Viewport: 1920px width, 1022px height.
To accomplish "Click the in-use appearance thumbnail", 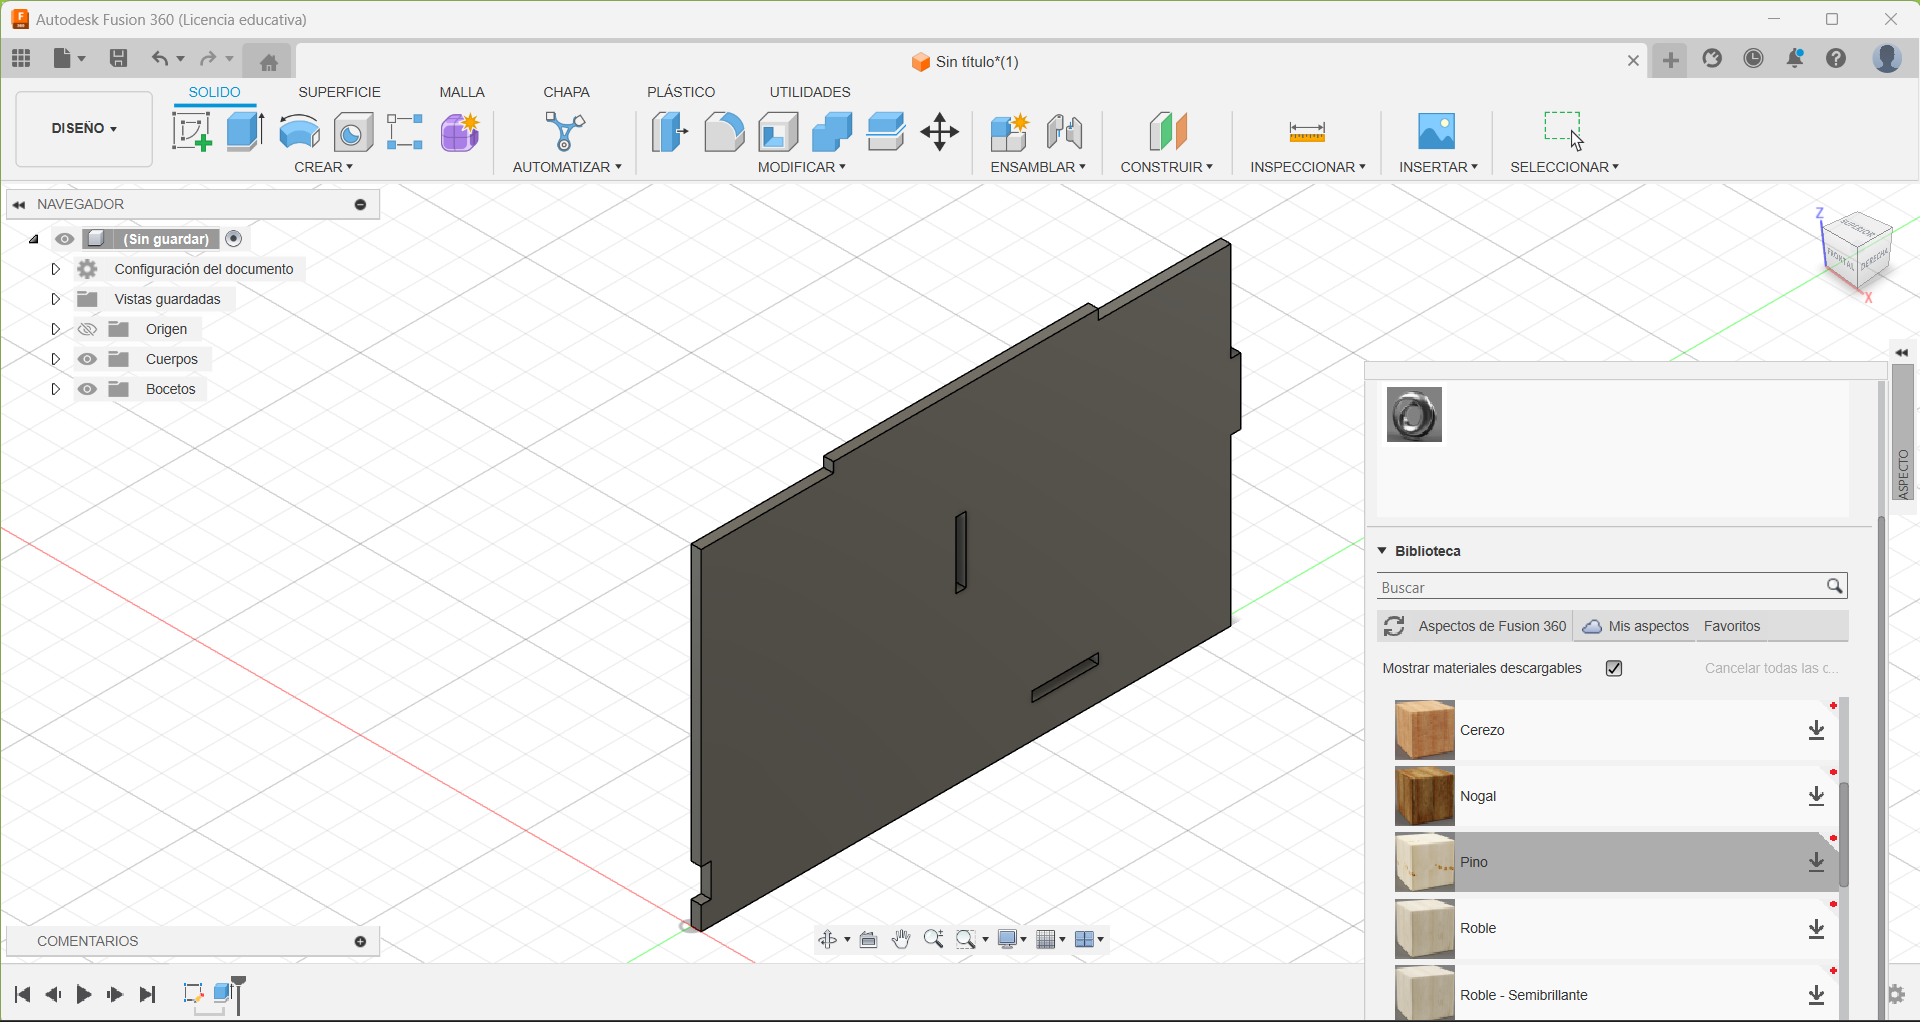I will tap(1414, 415).
